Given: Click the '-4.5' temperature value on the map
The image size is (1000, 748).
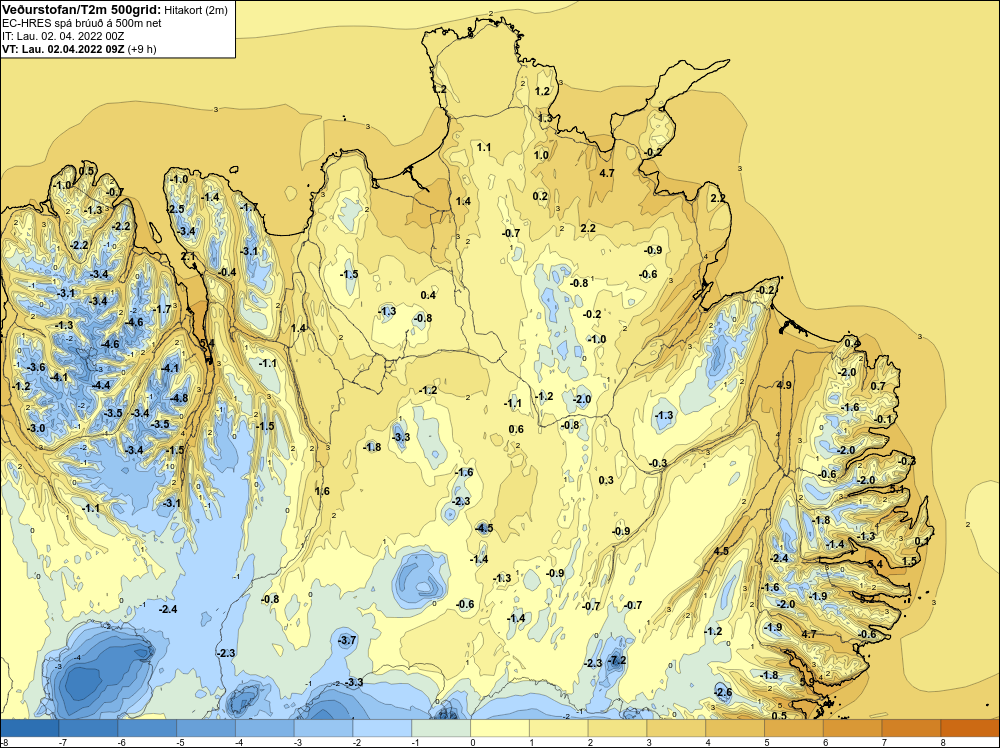Looking at the screenshot, I should click(x=484, y=528).
